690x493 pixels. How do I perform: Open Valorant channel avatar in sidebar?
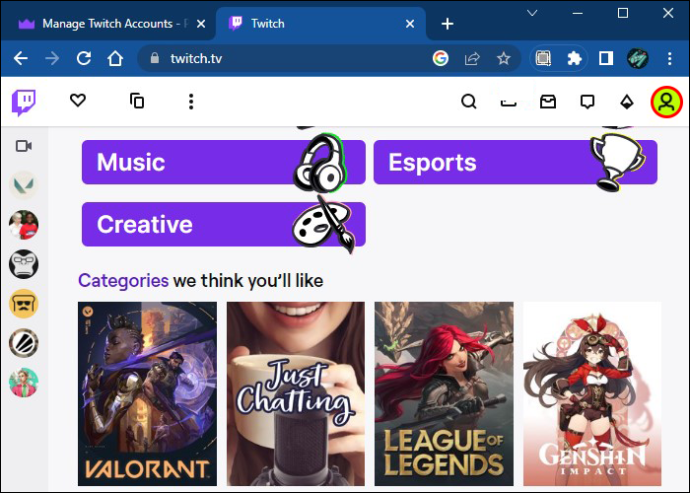tap(24, 185)
